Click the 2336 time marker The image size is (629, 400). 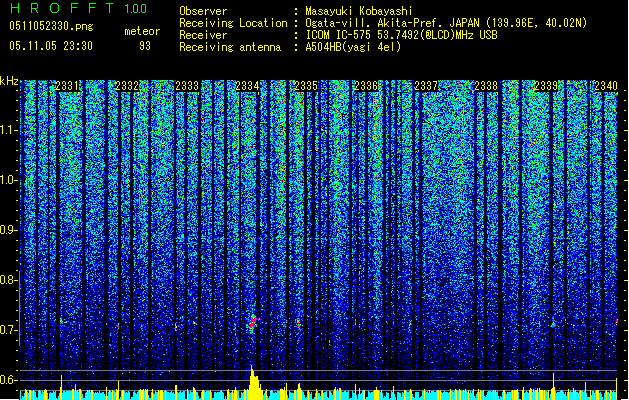tap(366, 86)
